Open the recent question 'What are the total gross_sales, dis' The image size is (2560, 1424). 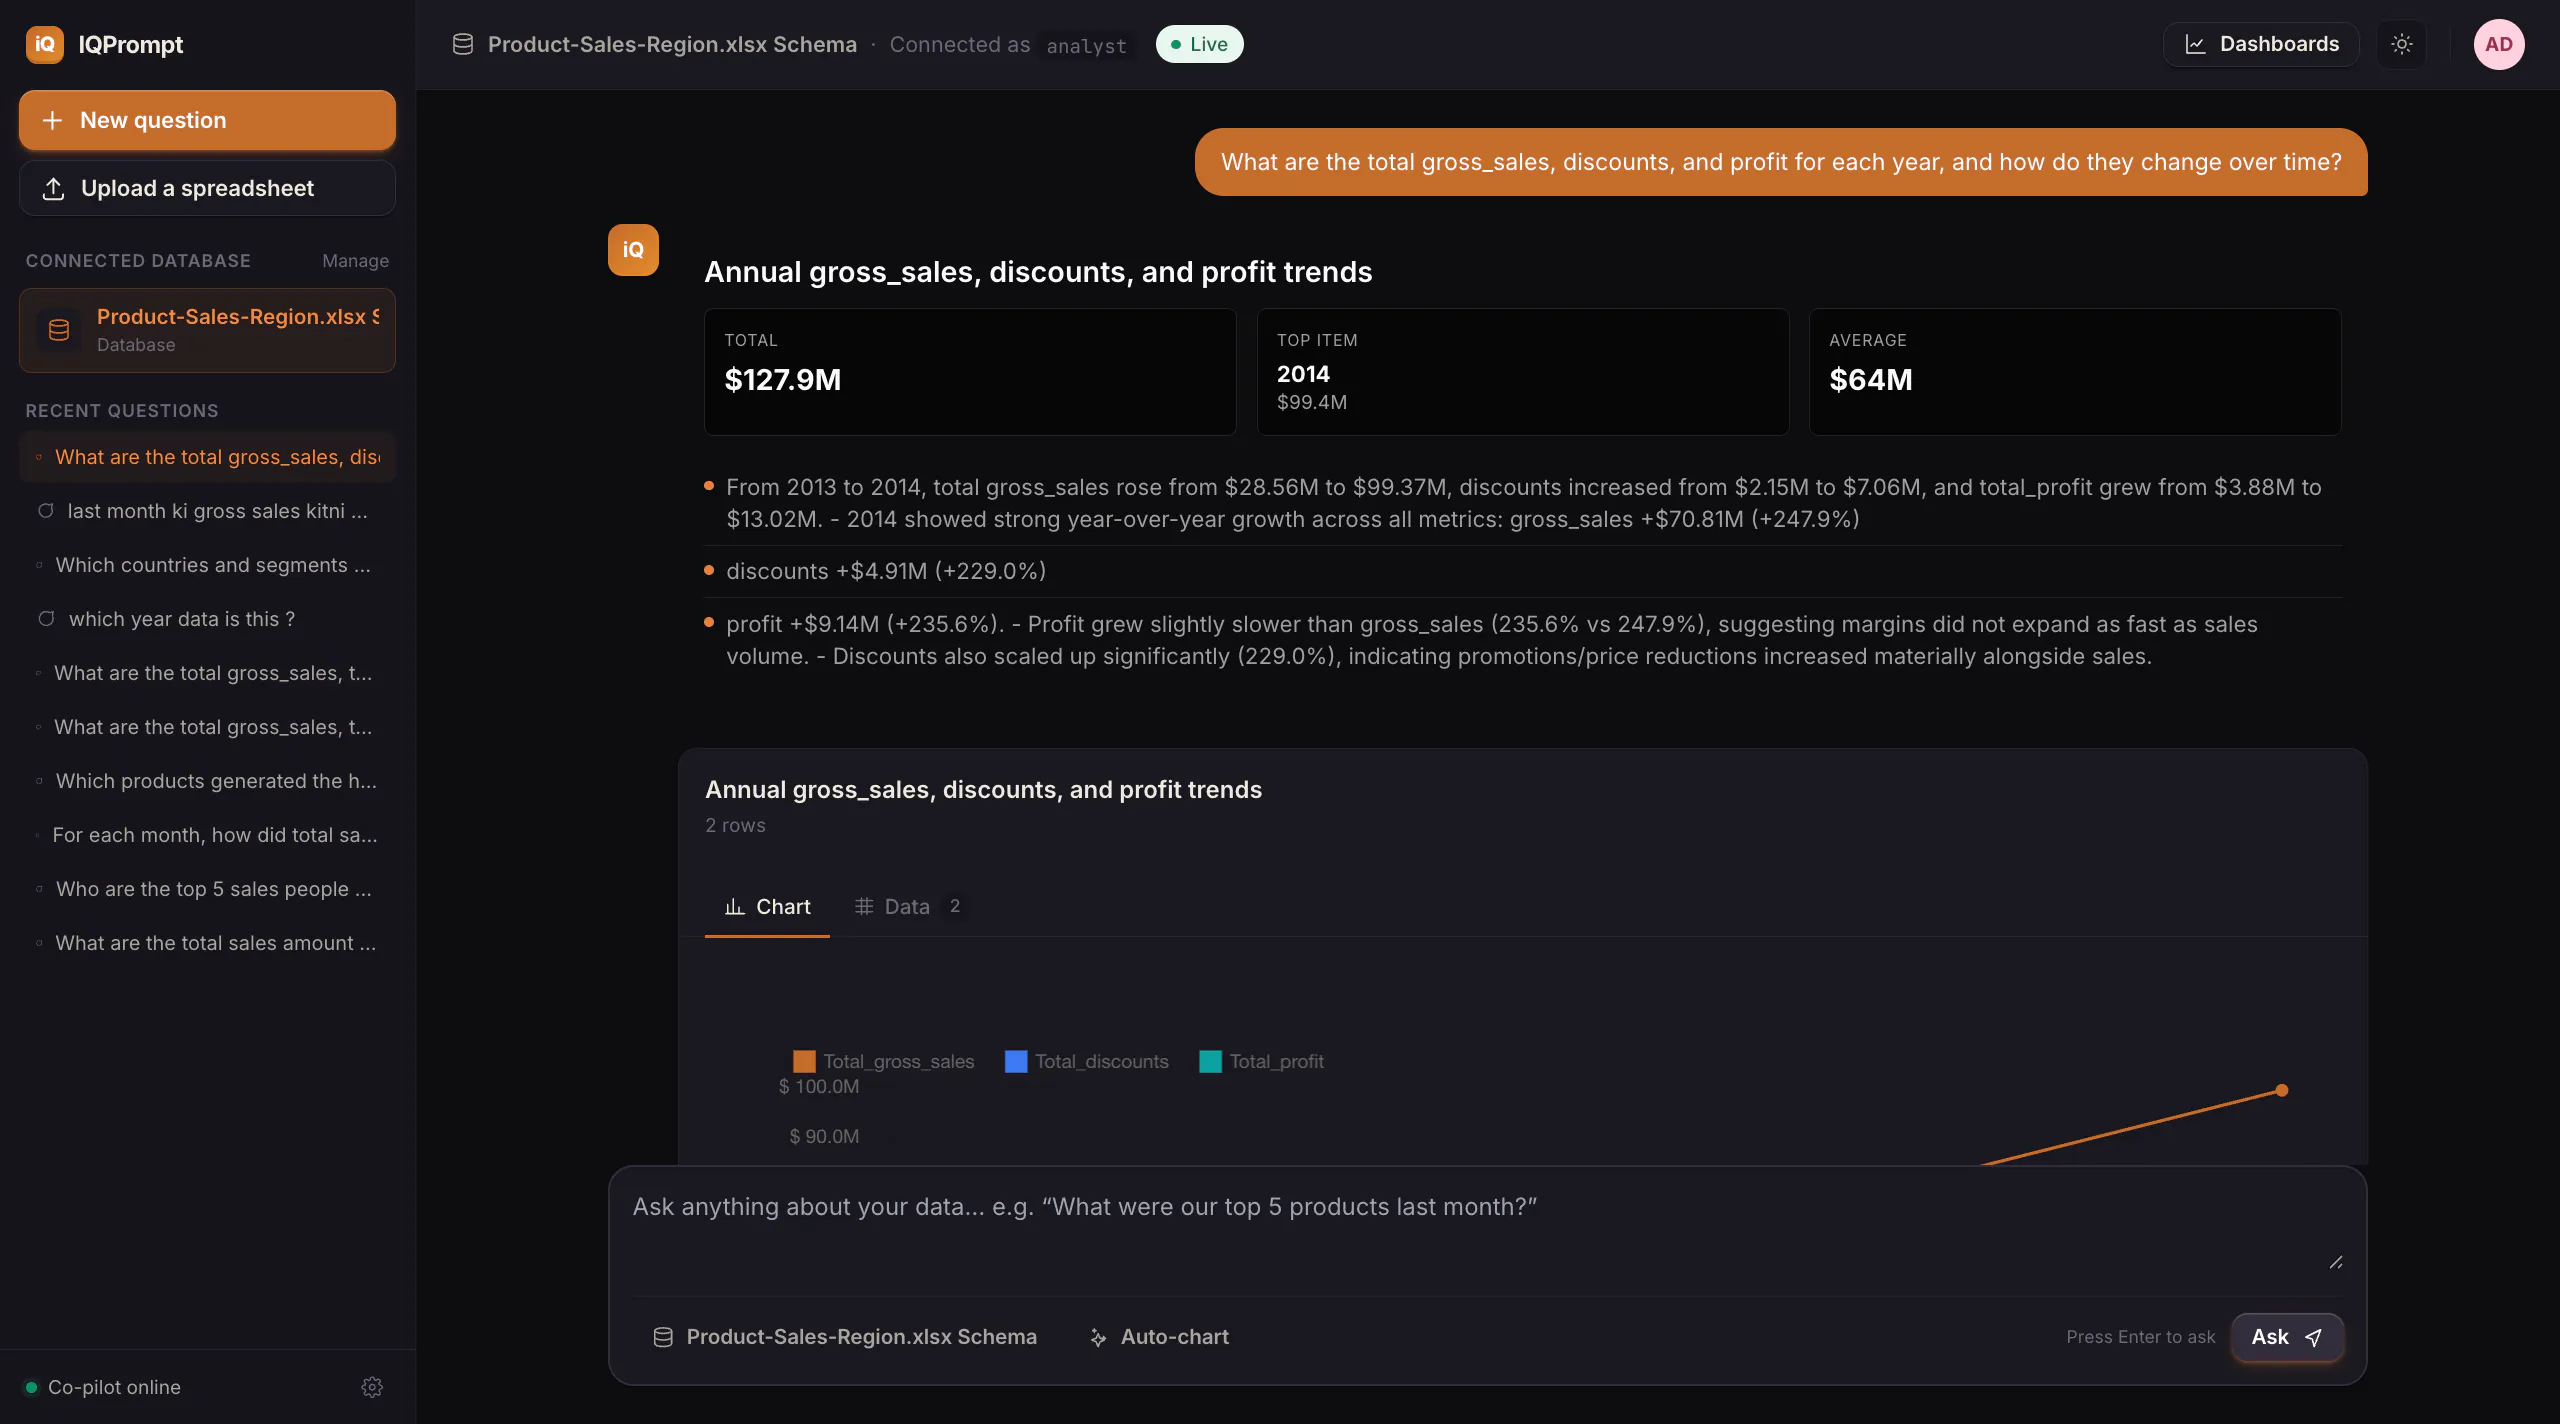click(x=207, y=457)
